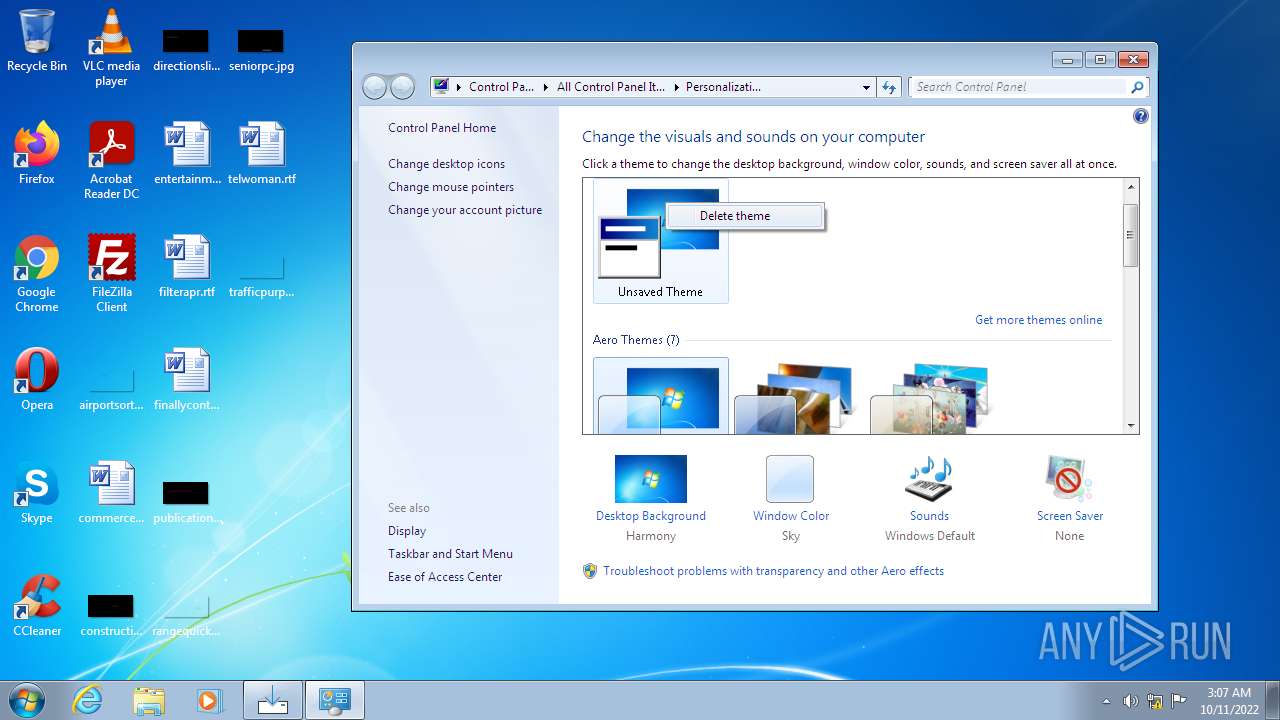Open Get more themes online link
This screenshot has width=1280, height=720.
[1039, 320]
